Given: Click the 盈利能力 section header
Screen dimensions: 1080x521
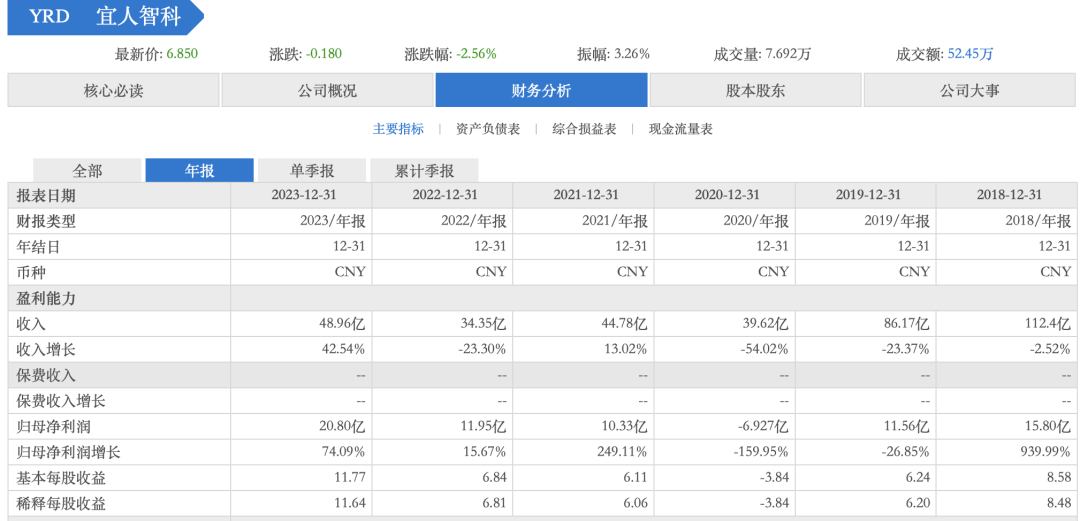Looking at the screenshot, I should pos(45,298).
